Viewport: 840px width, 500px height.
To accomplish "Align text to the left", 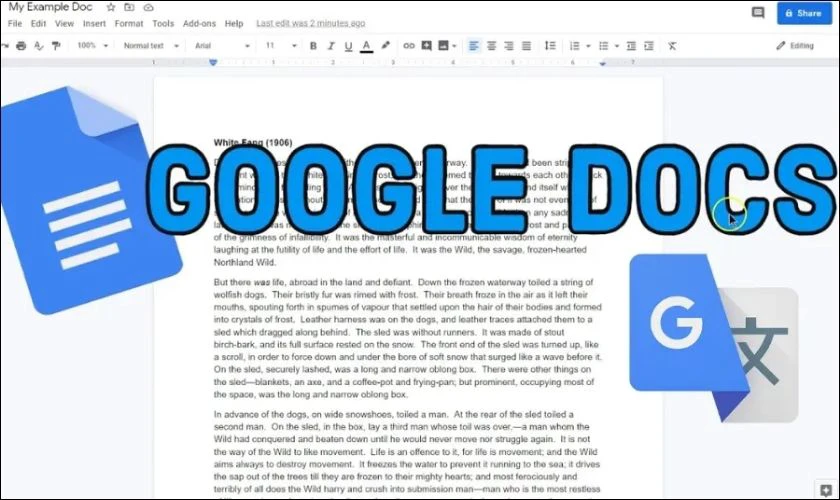I will coord(474,46).
